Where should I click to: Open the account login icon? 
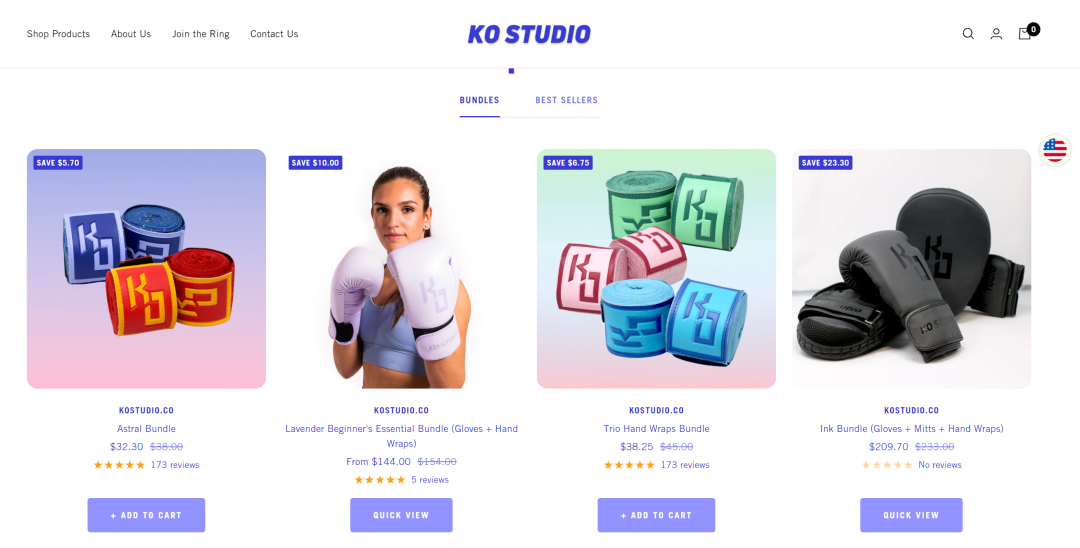[x=996, y=34]
